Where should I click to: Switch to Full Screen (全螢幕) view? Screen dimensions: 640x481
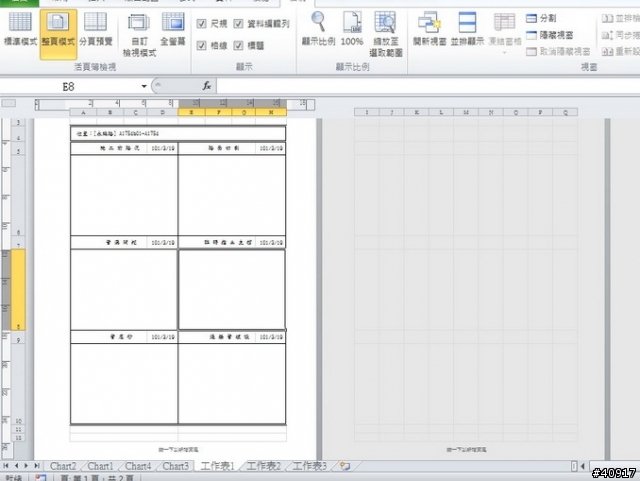173,31
